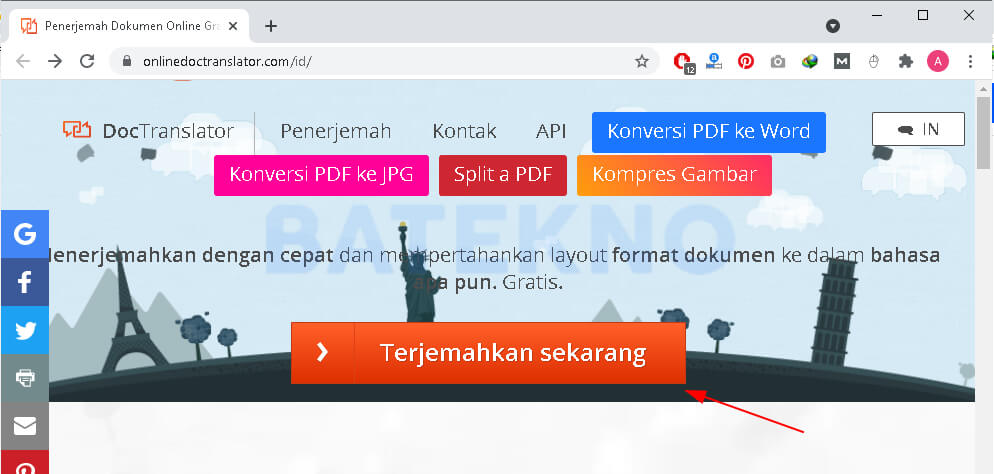Open the camera screenshot extension

click(x=778, y=61)
